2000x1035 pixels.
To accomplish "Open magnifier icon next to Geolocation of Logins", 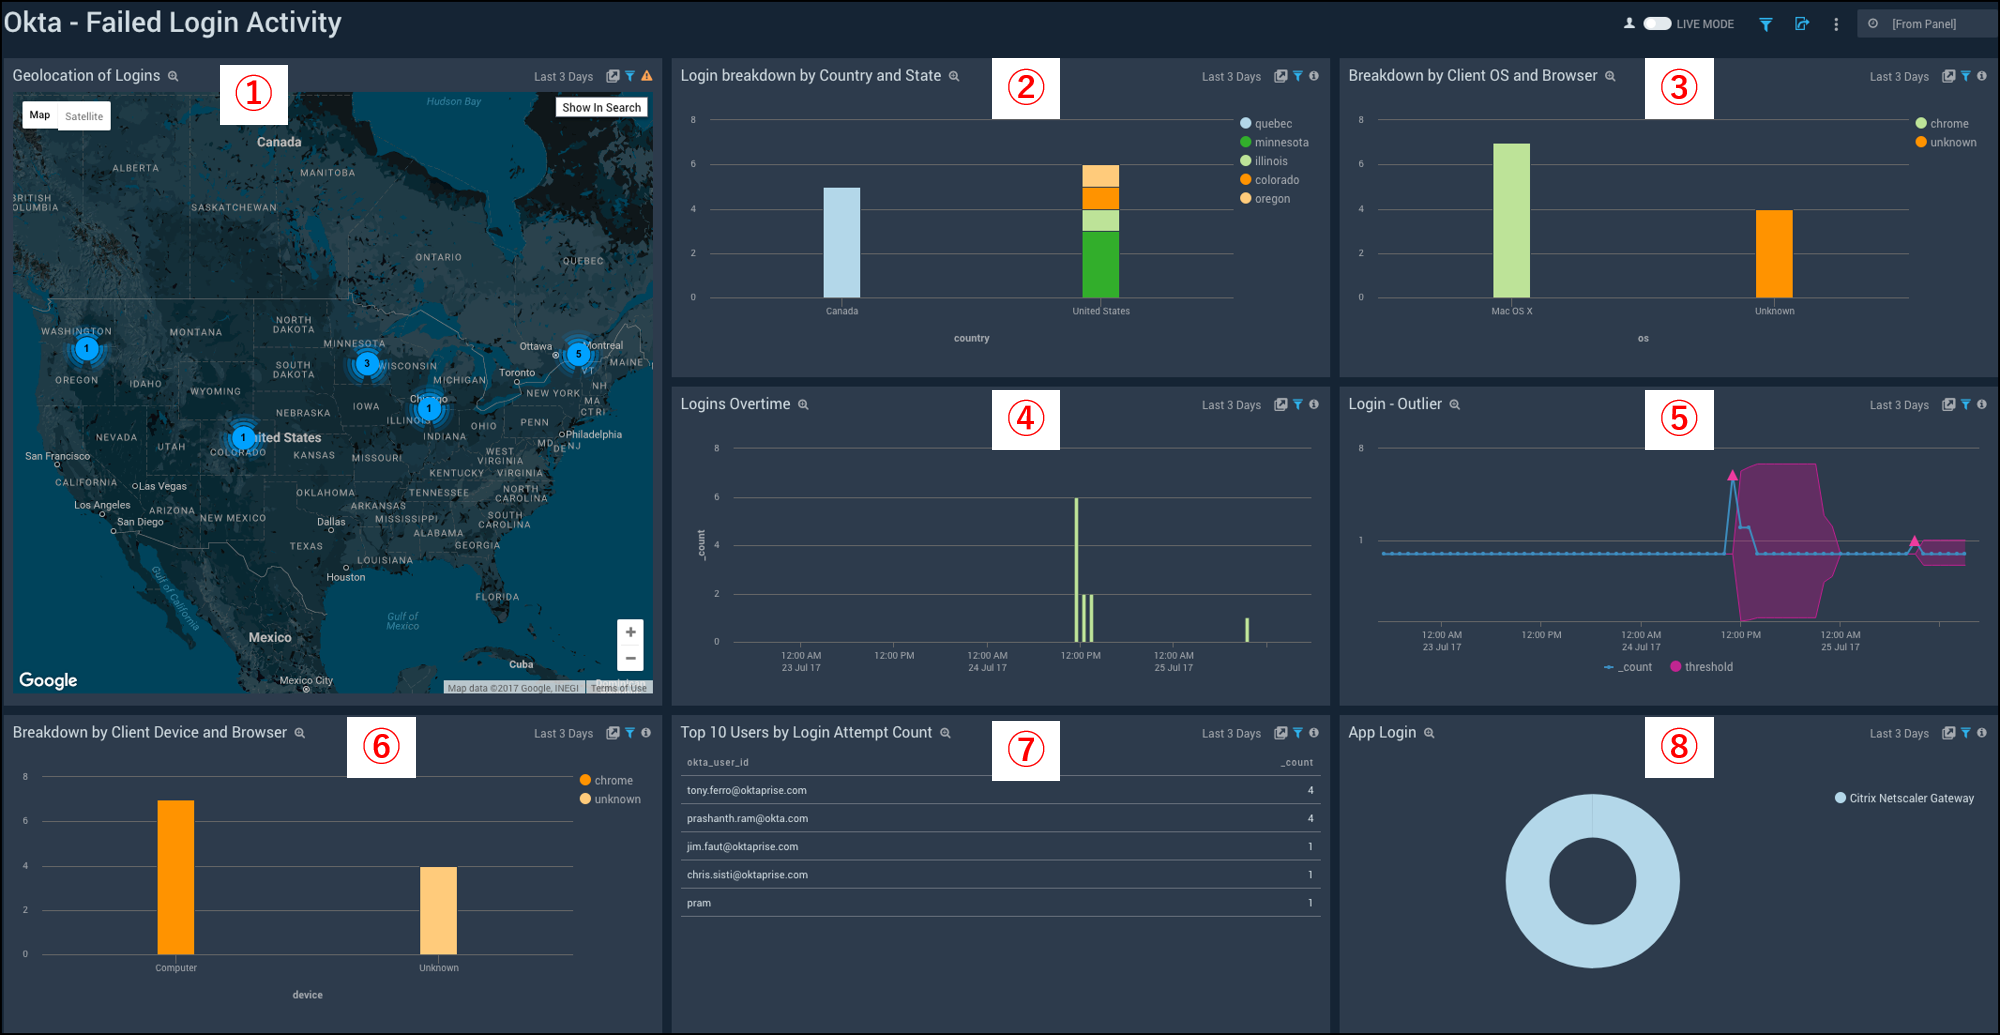I will click(173, 76).
